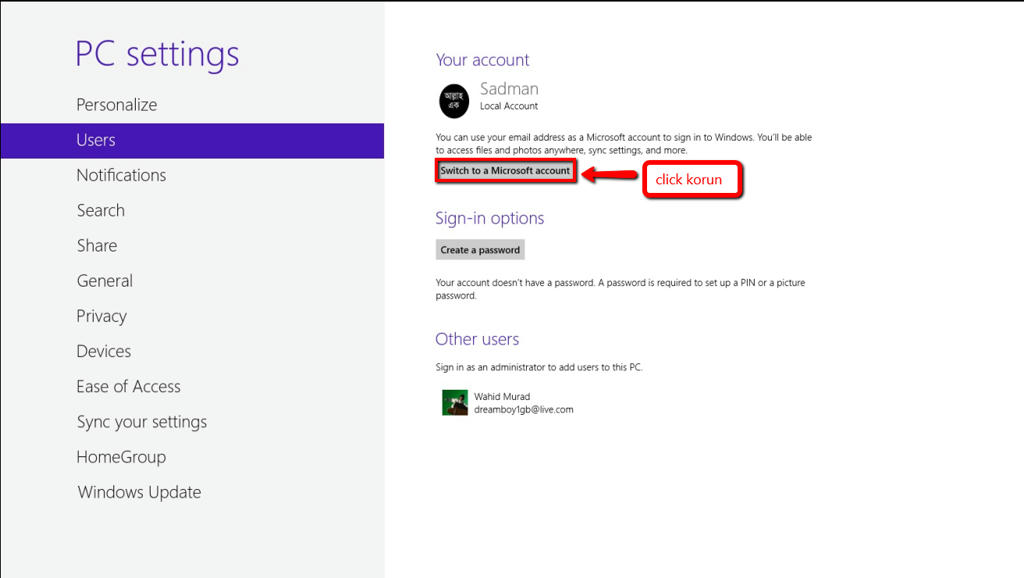Open Windows Update in sidebar

click(x=139, y=492)
